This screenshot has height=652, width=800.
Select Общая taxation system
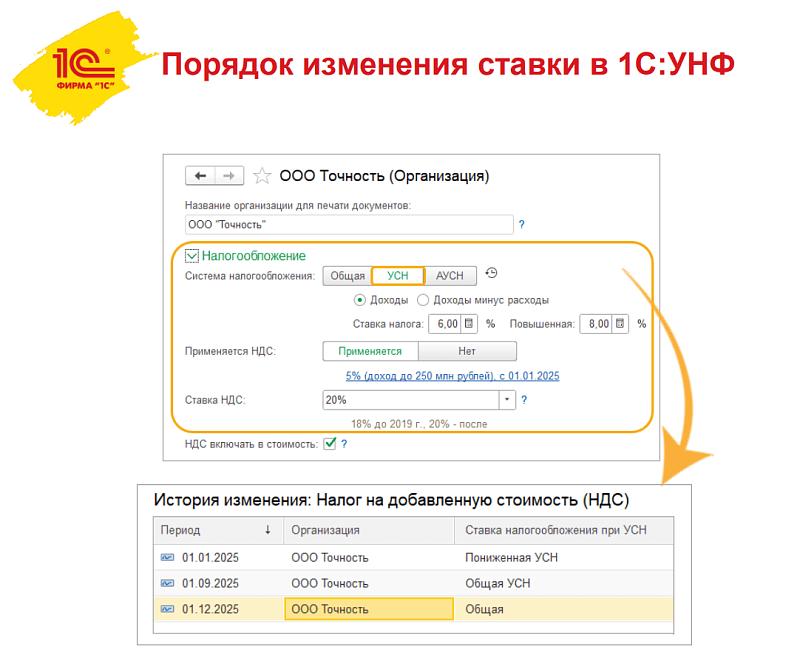(347, 276)
